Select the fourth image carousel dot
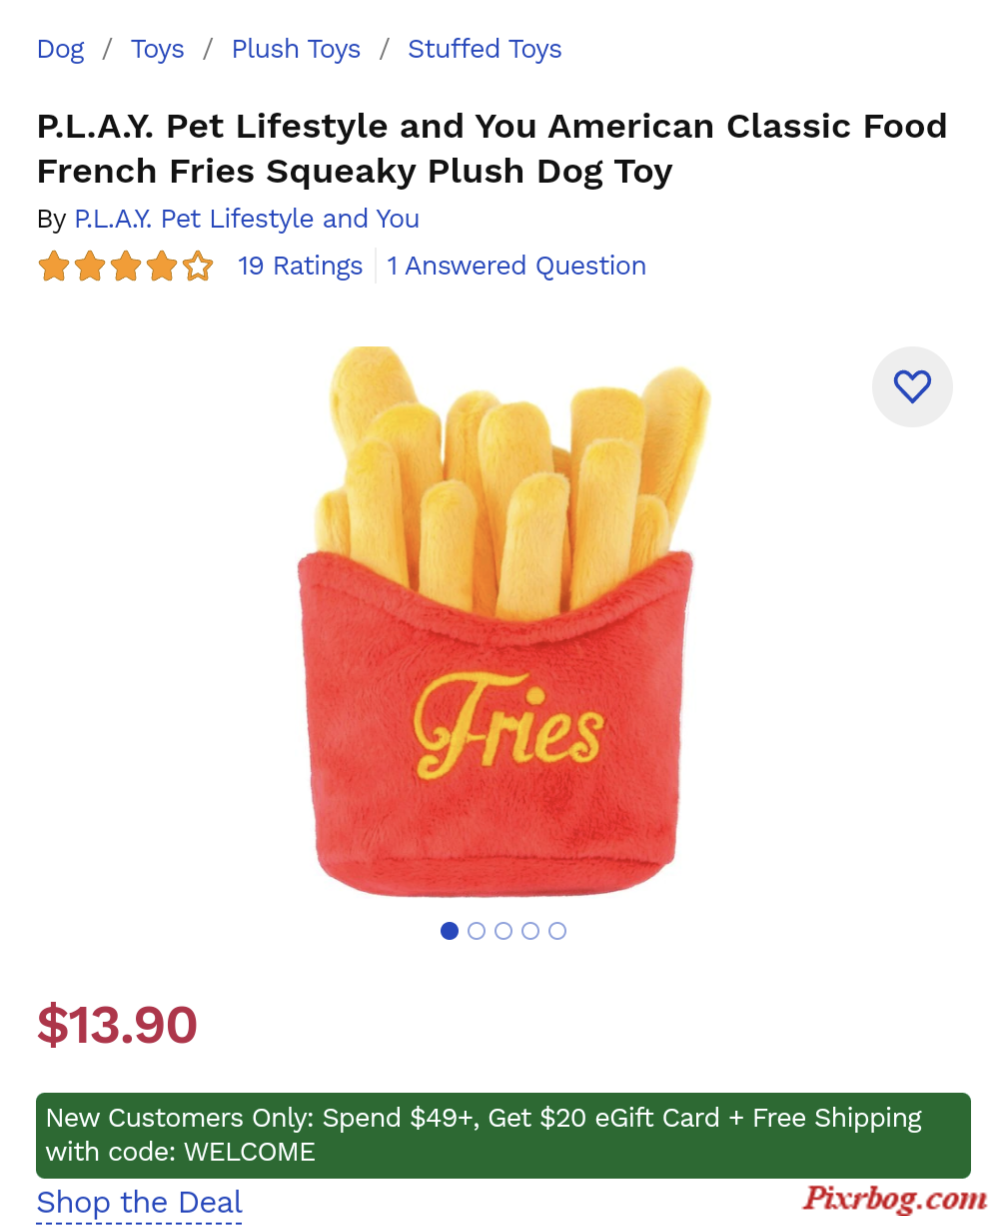The height and width of the screenshot is (1231, 1007). tap(530, 931)
